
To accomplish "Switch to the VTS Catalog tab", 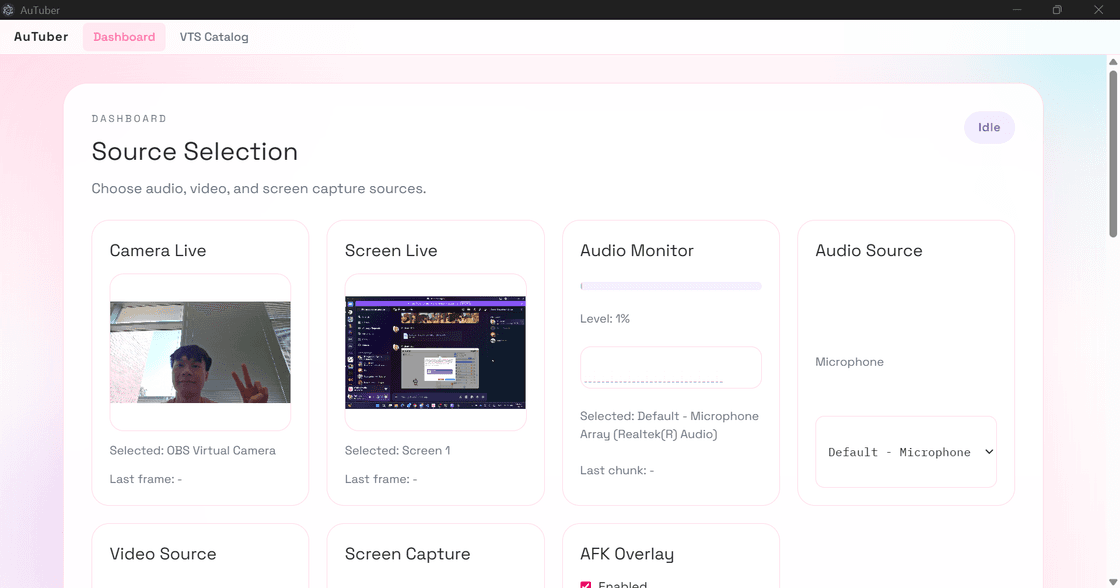I will point(214,37).
